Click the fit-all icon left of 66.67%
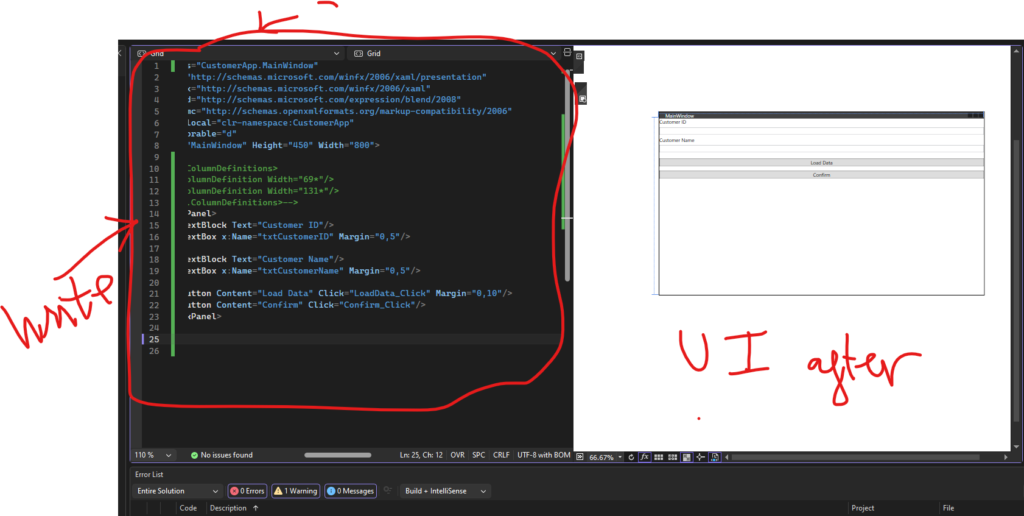Image resolution: width=1024 pixels, height=516 pixels. (581, 456)
